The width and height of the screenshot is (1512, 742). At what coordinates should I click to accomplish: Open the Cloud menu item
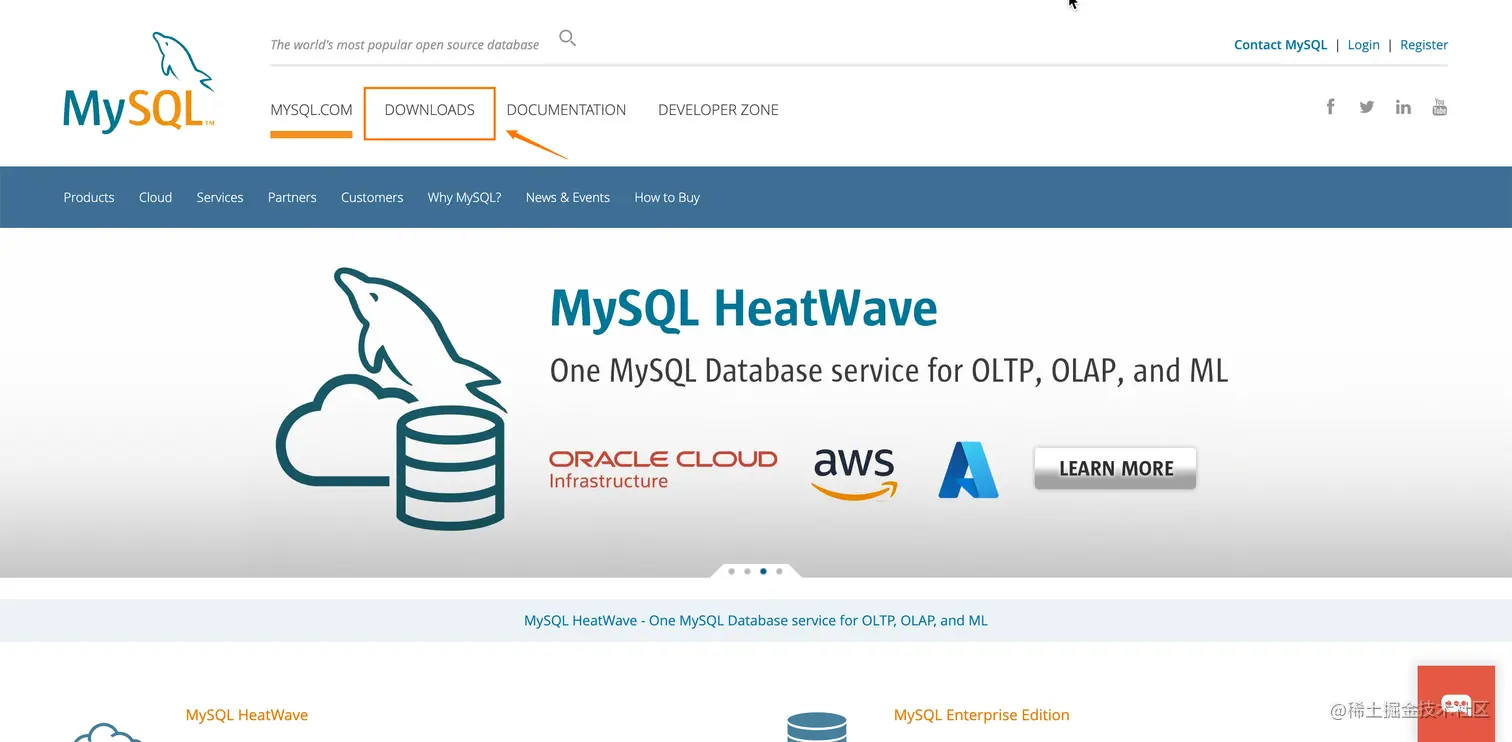pos(155,197)
